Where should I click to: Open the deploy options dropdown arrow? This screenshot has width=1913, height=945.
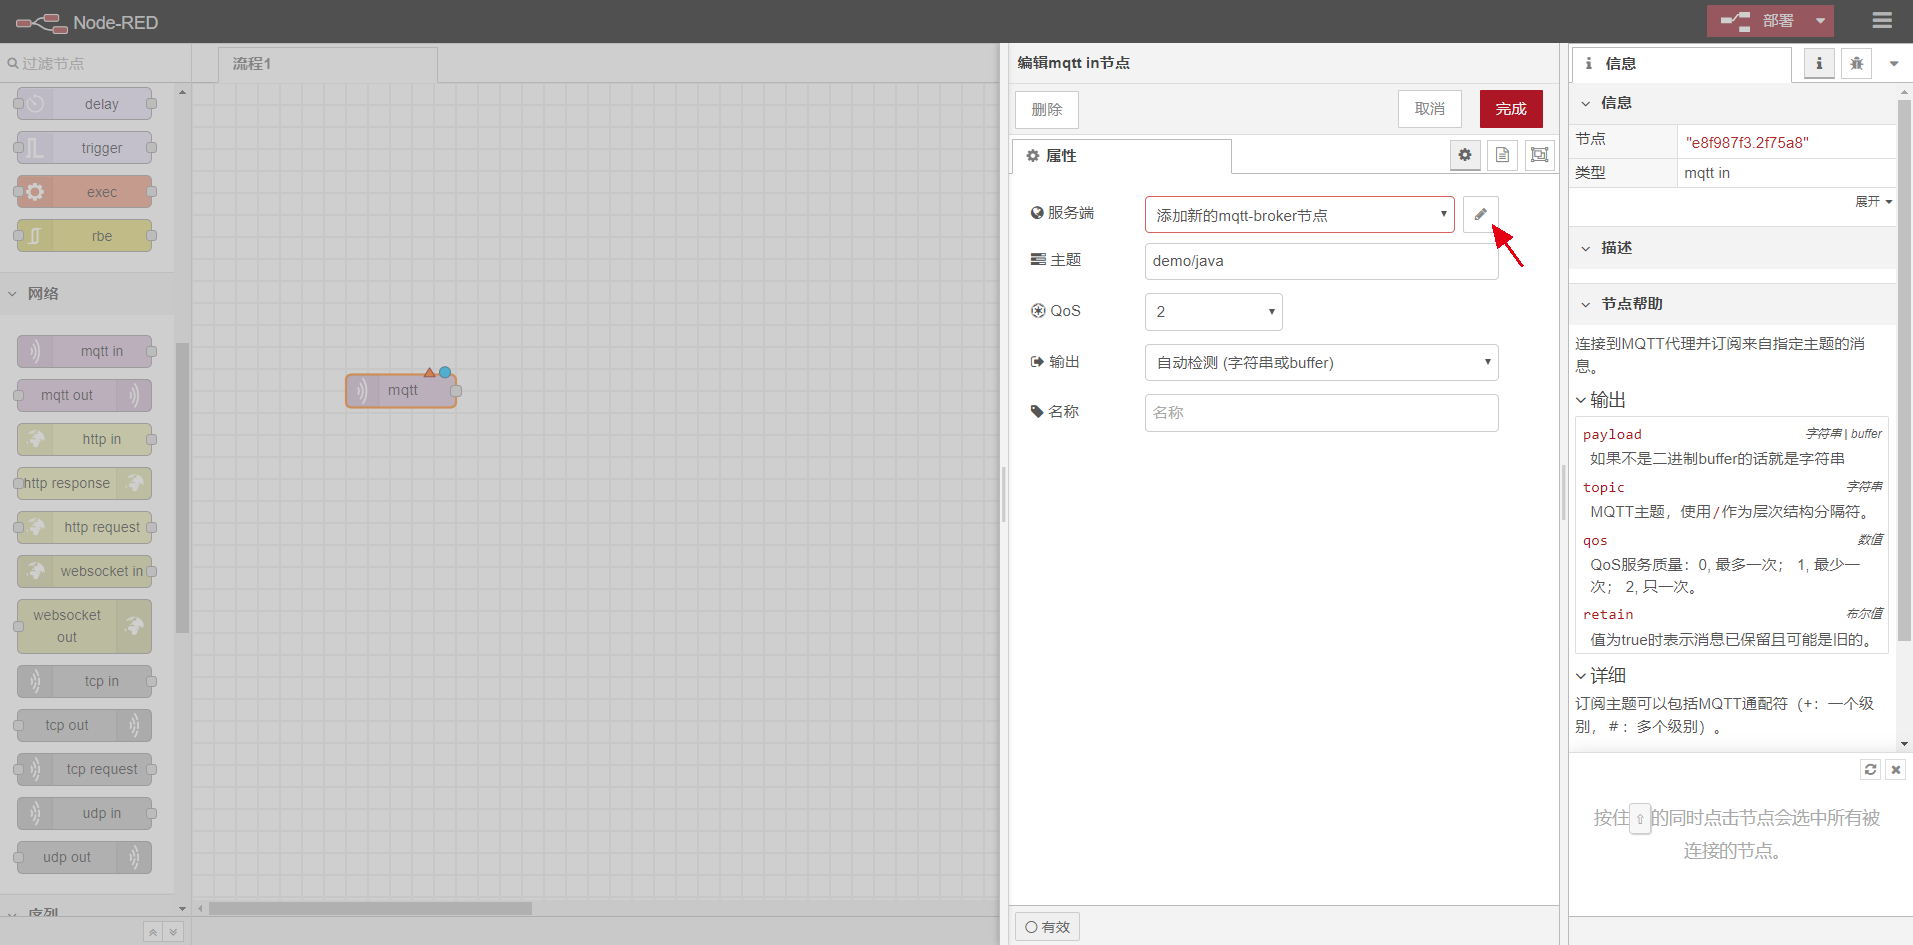(1821, 21)
